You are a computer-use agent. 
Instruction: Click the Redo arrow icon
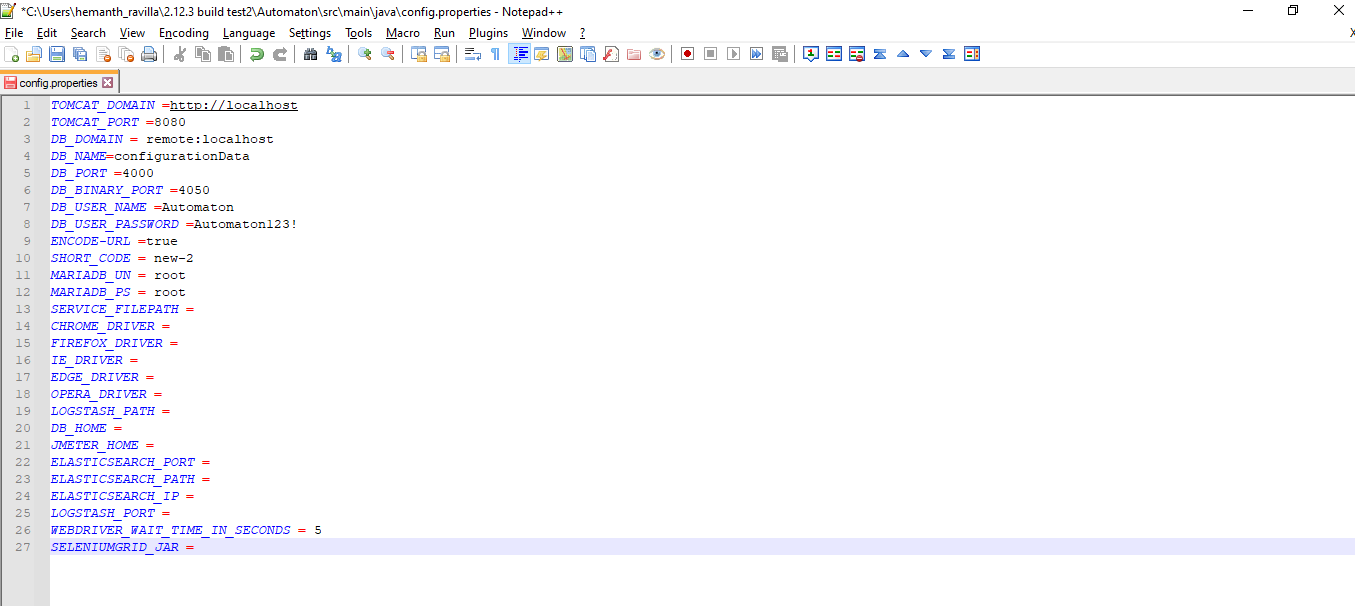click(x=280, y=54)
